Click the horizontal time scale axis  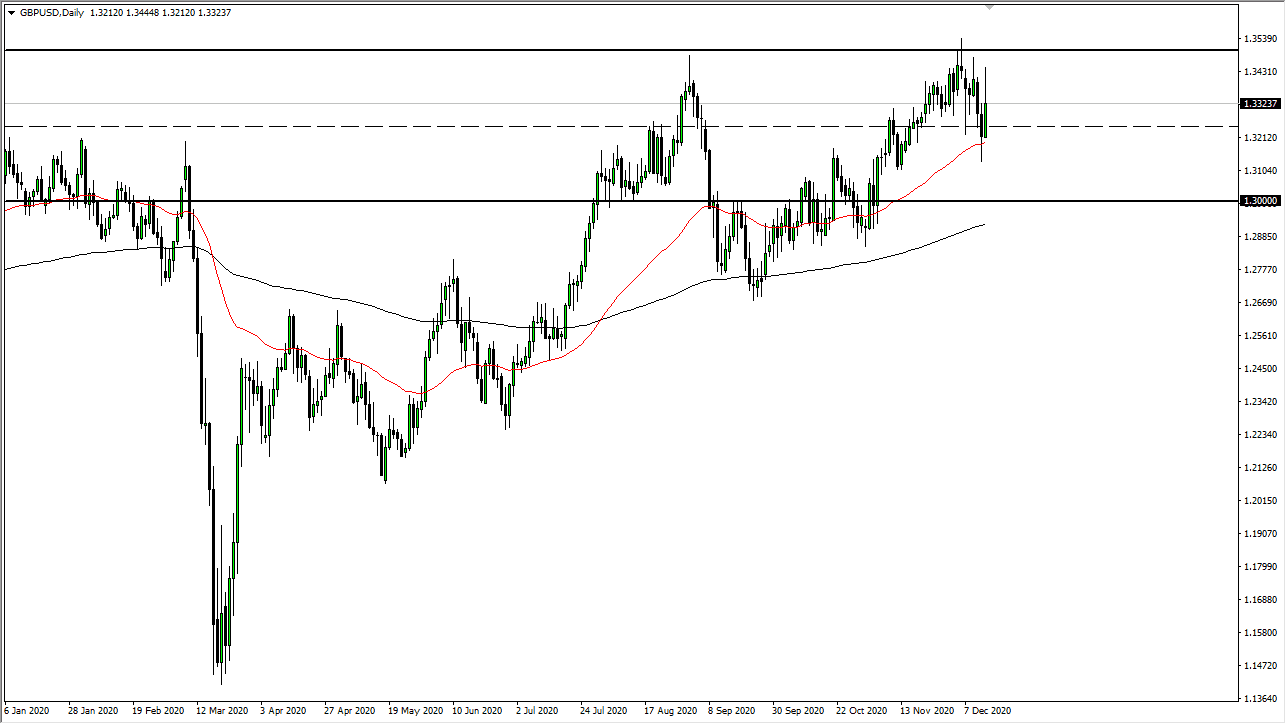pyautogui.click(x=600, y=711)
